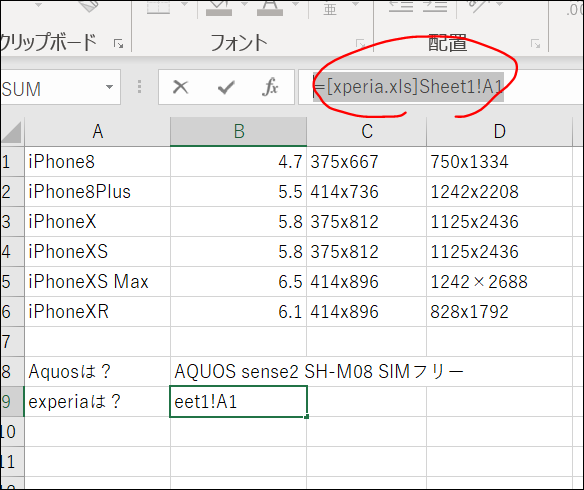The image size is (584, 490).
Task: Select row 9 header
Action: coord(12,401)
